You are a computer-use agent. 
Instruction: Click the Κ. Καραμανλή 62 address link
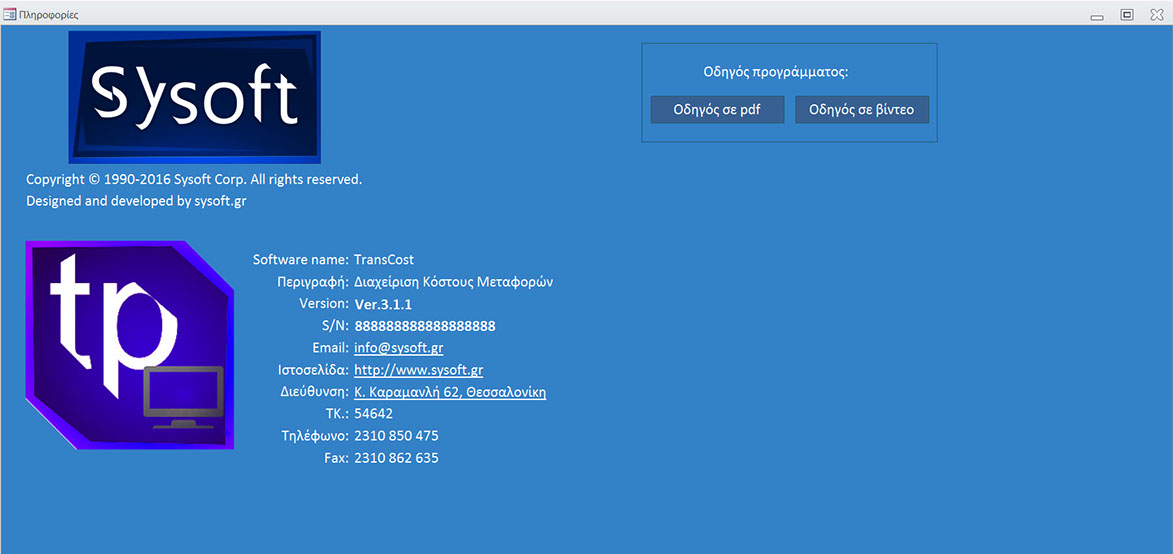[x=450, y=392]
